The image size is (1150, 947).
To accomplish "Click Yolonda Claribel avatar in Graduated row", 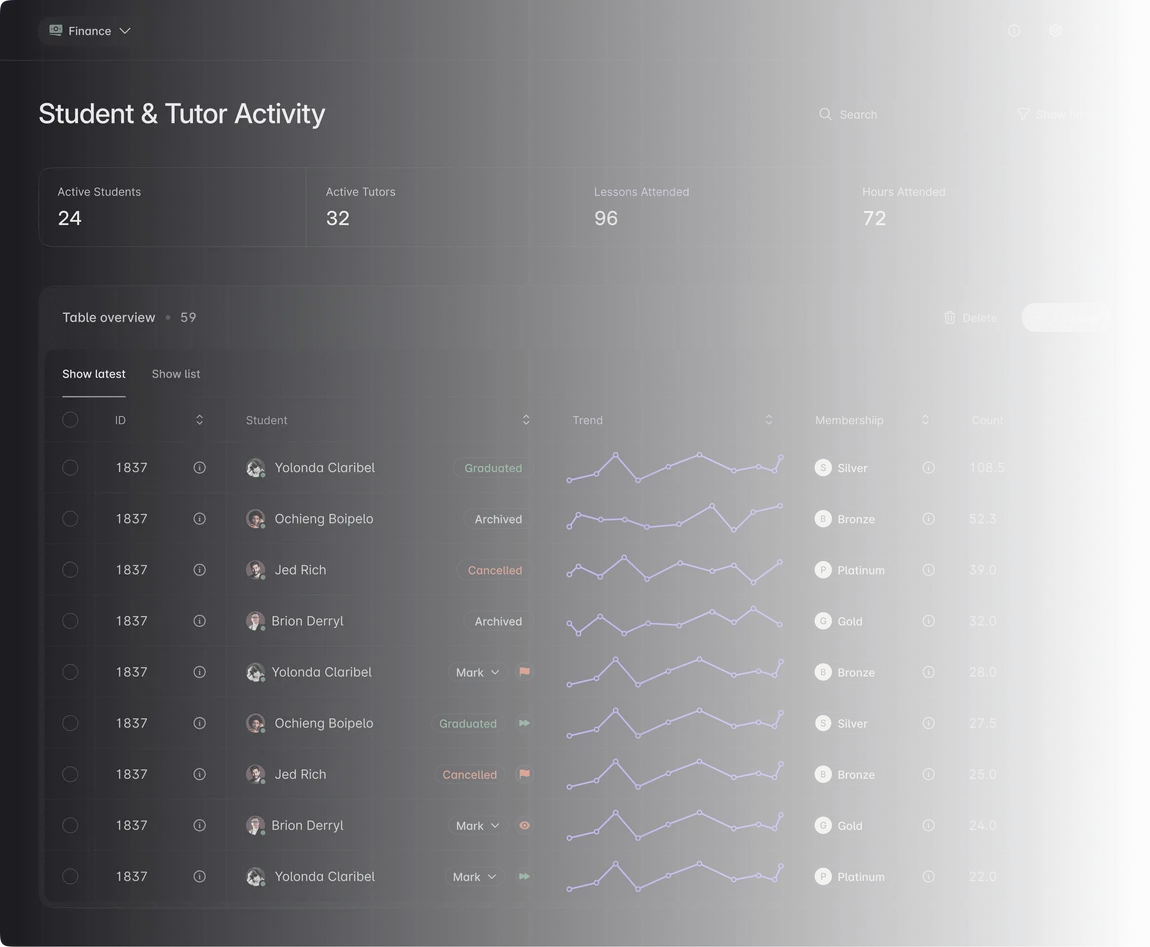I will [x=255, y=468].
